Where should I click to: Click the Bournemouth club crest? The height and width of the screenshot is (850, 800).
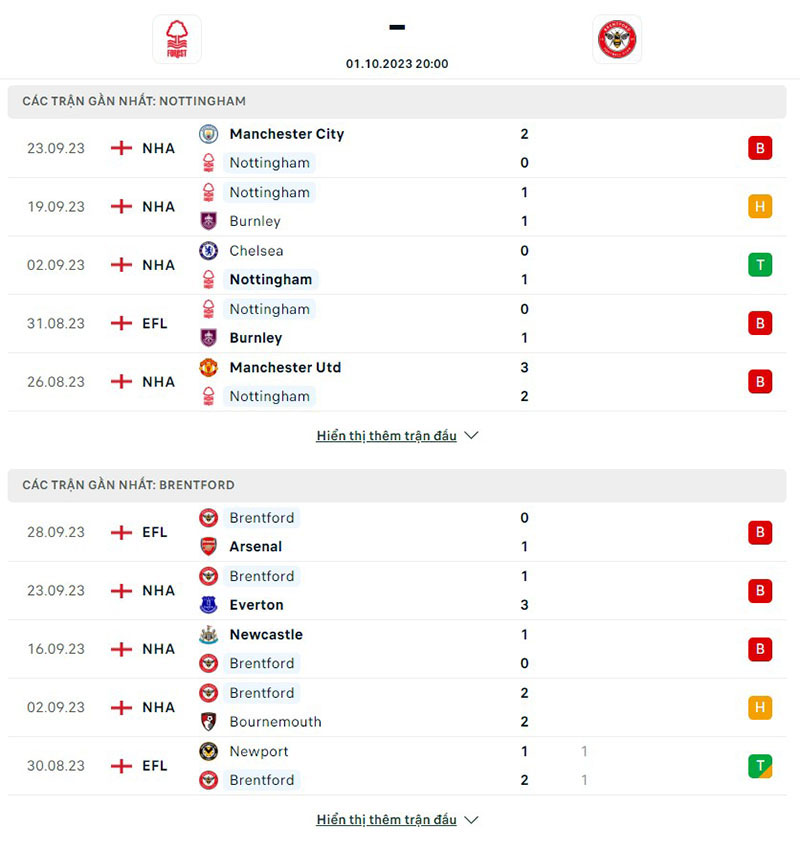coord(209,721)
